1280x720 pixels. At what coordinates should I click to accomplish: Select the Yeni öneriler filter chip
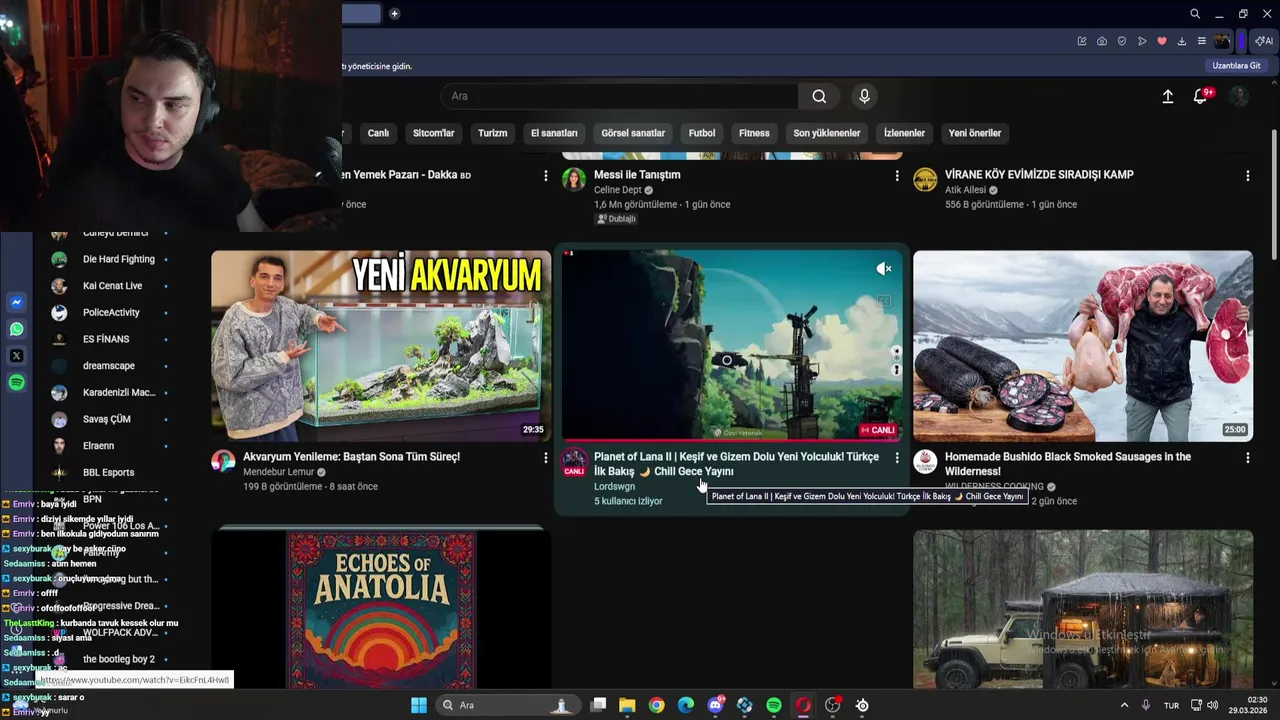pyautogui.click(x=975, y=133)
